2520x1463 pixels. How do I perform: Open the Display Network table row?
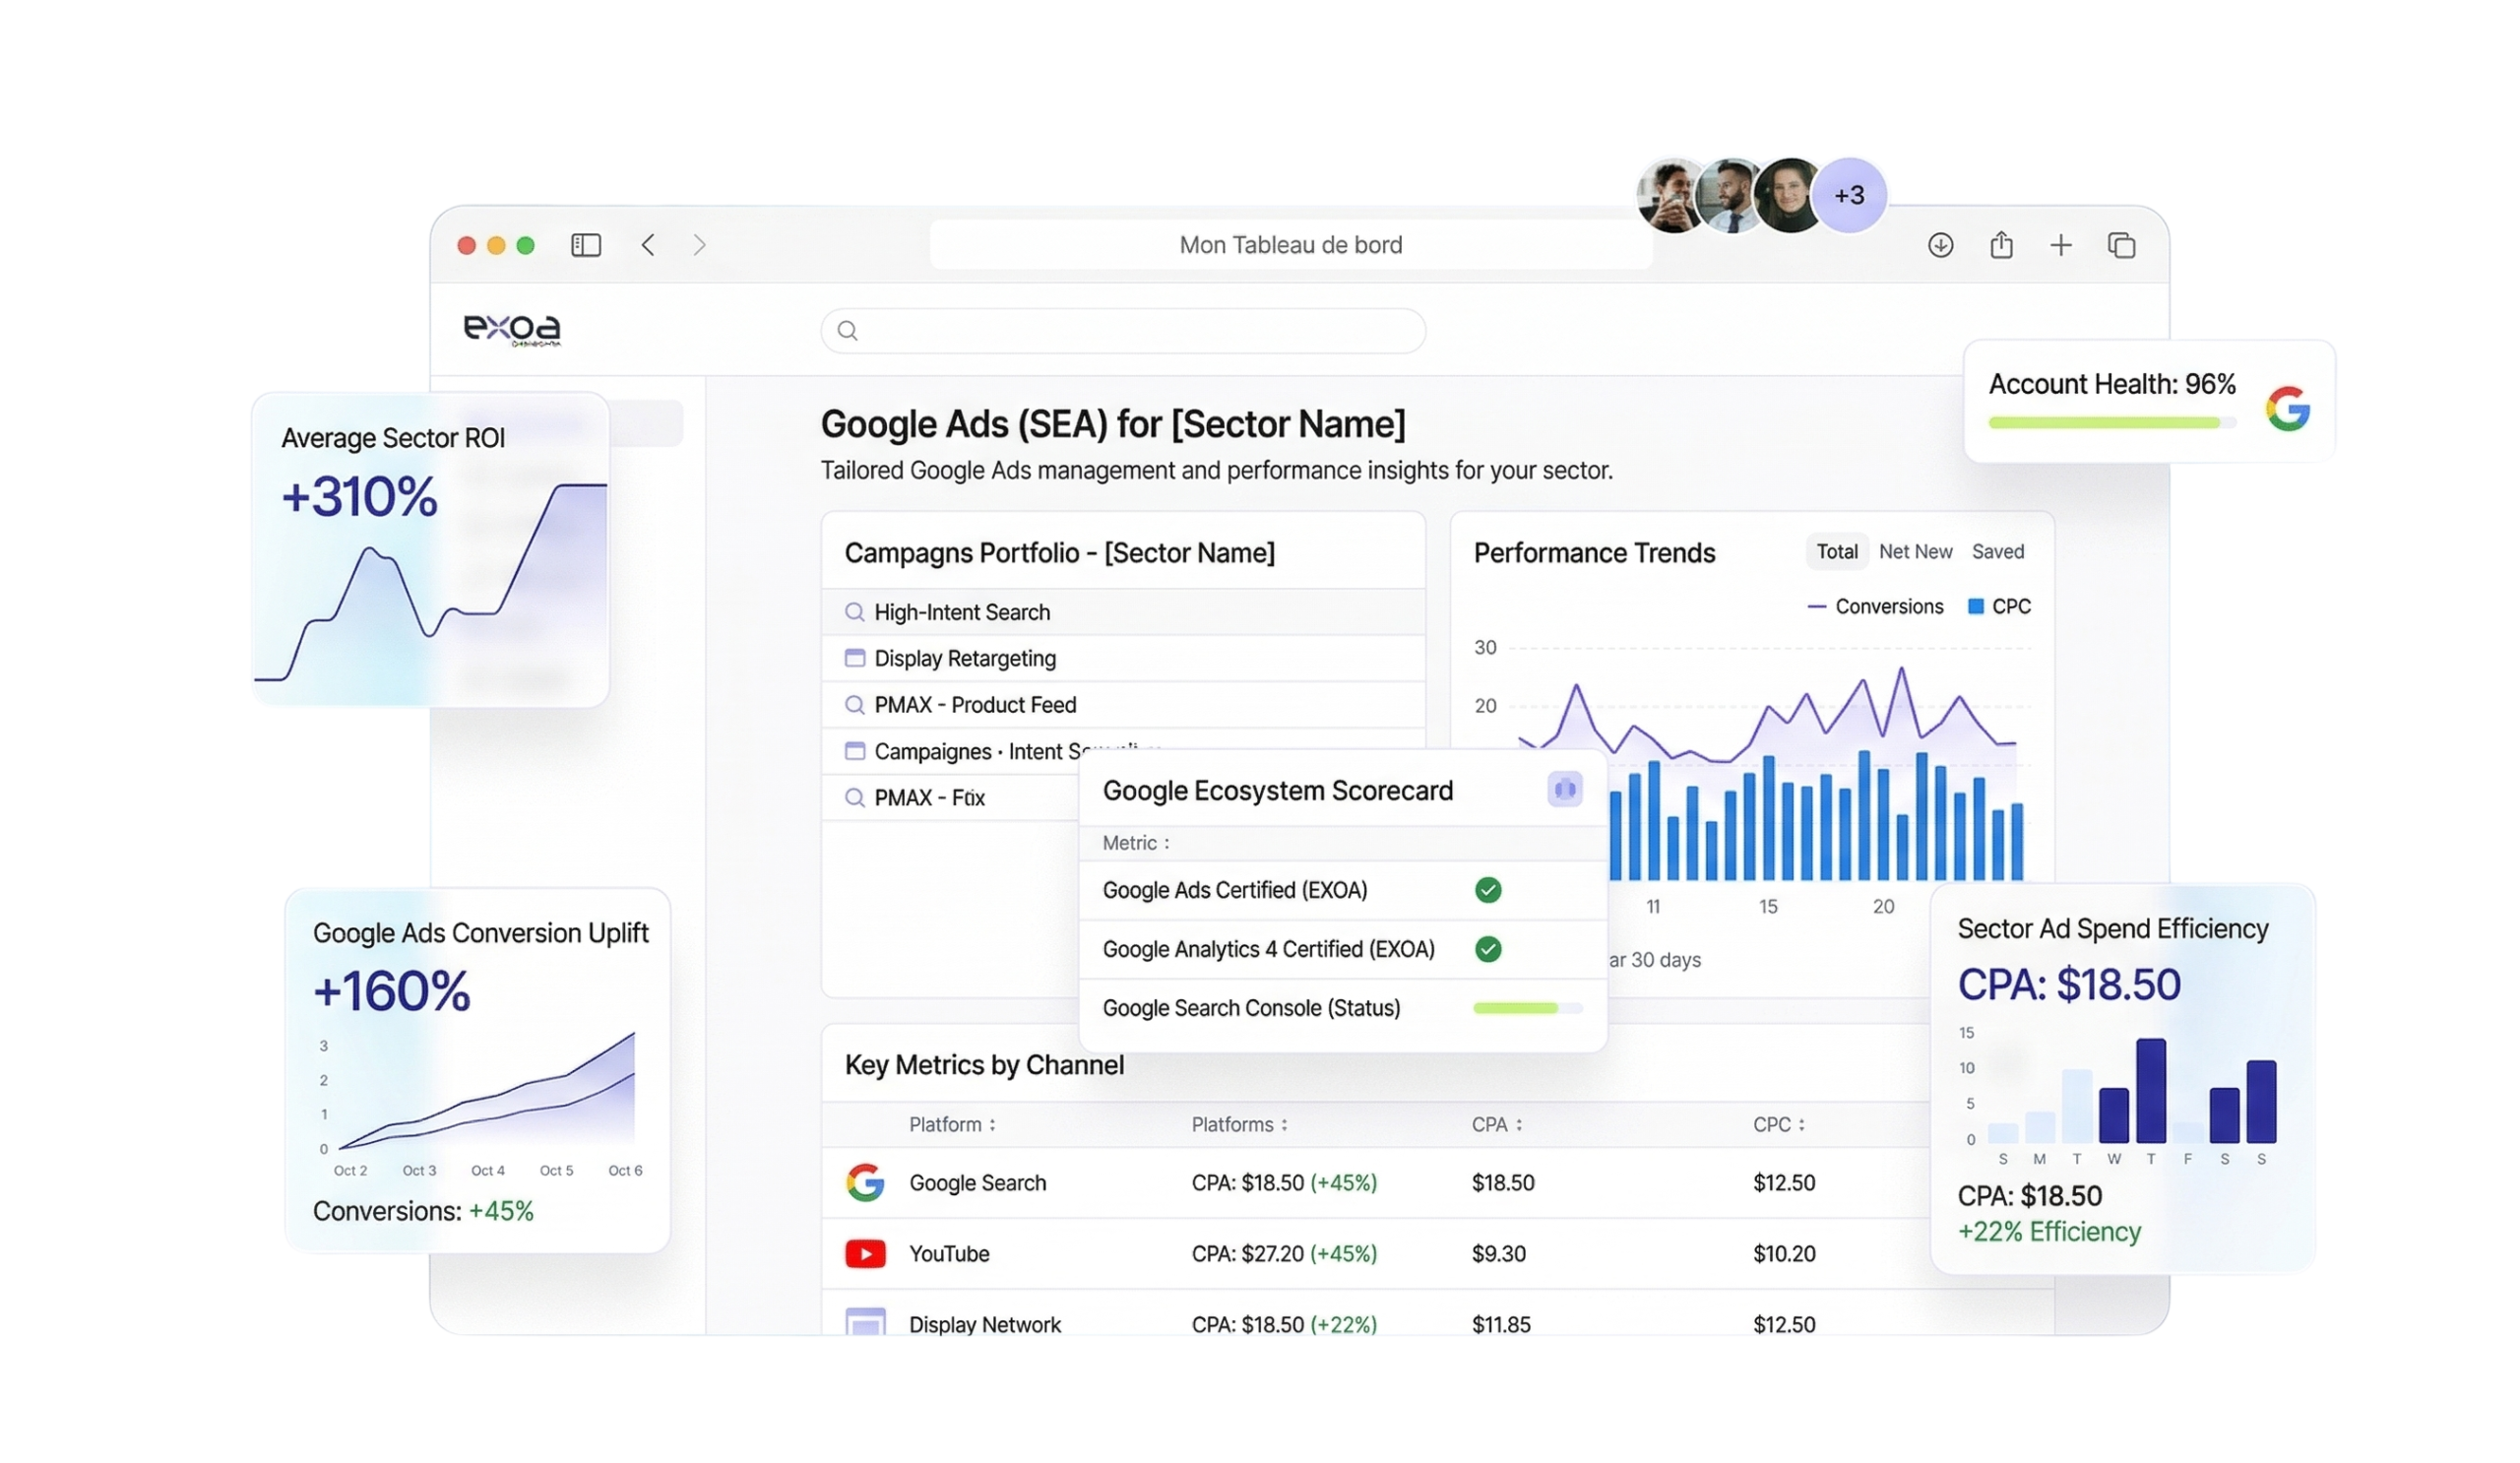[x=1376, y=1314]
